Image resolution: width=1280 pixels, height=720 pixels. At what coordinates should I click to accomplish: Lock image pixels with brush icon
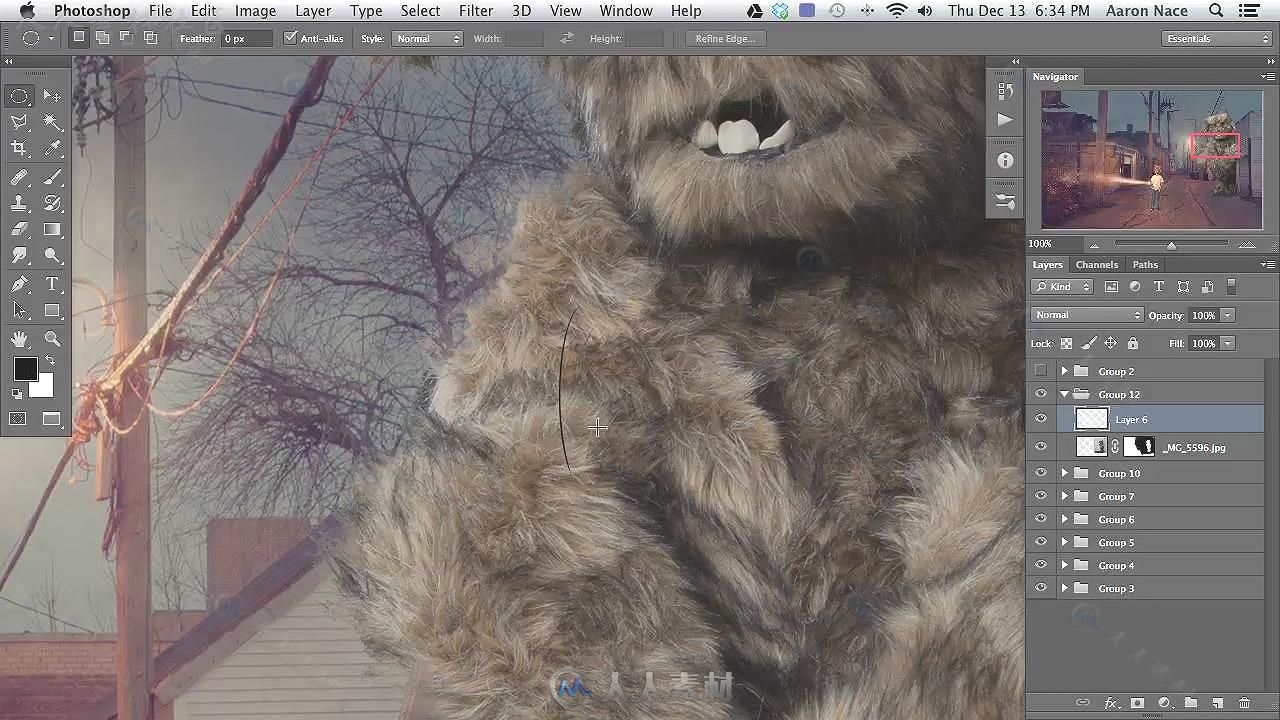pyautogui.click(x=1089, y=343)
